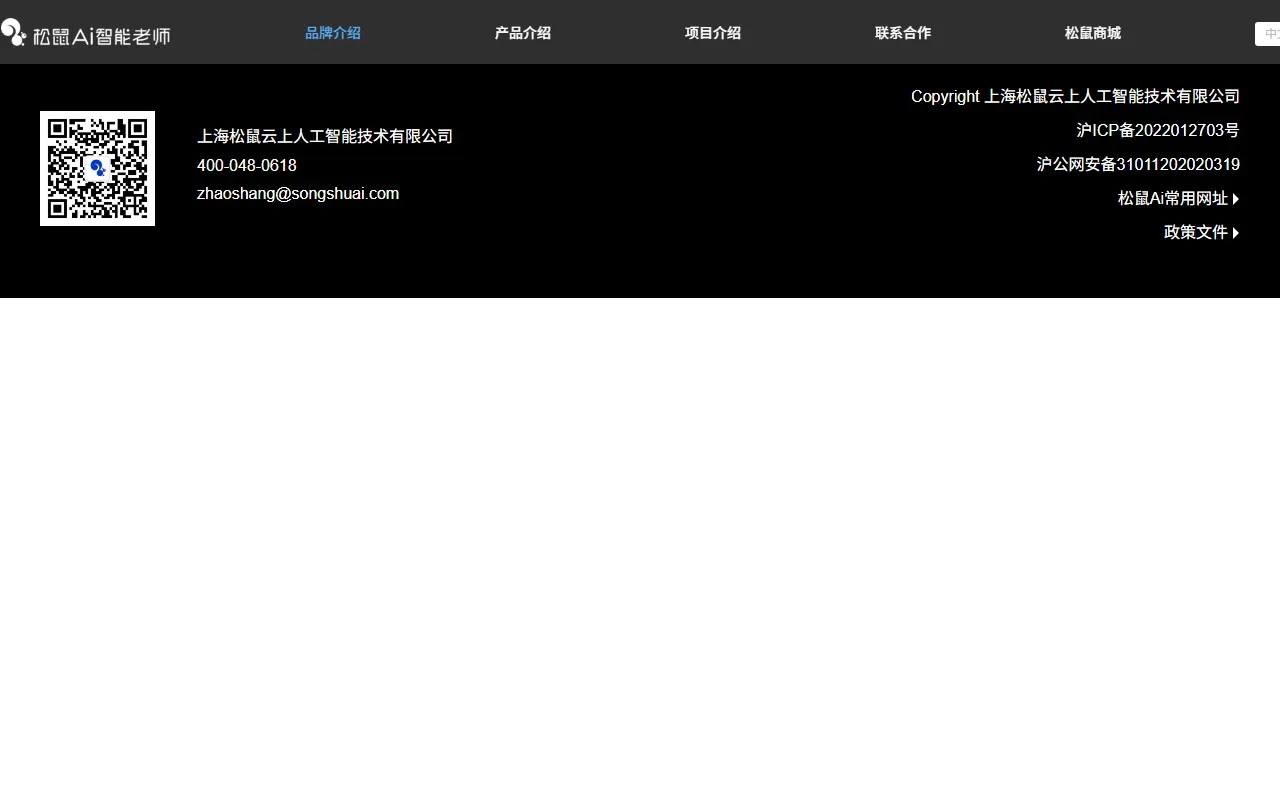
Task: Click the 松鼠Ai常用网址 text label
Action: (x=1172, y=198)
